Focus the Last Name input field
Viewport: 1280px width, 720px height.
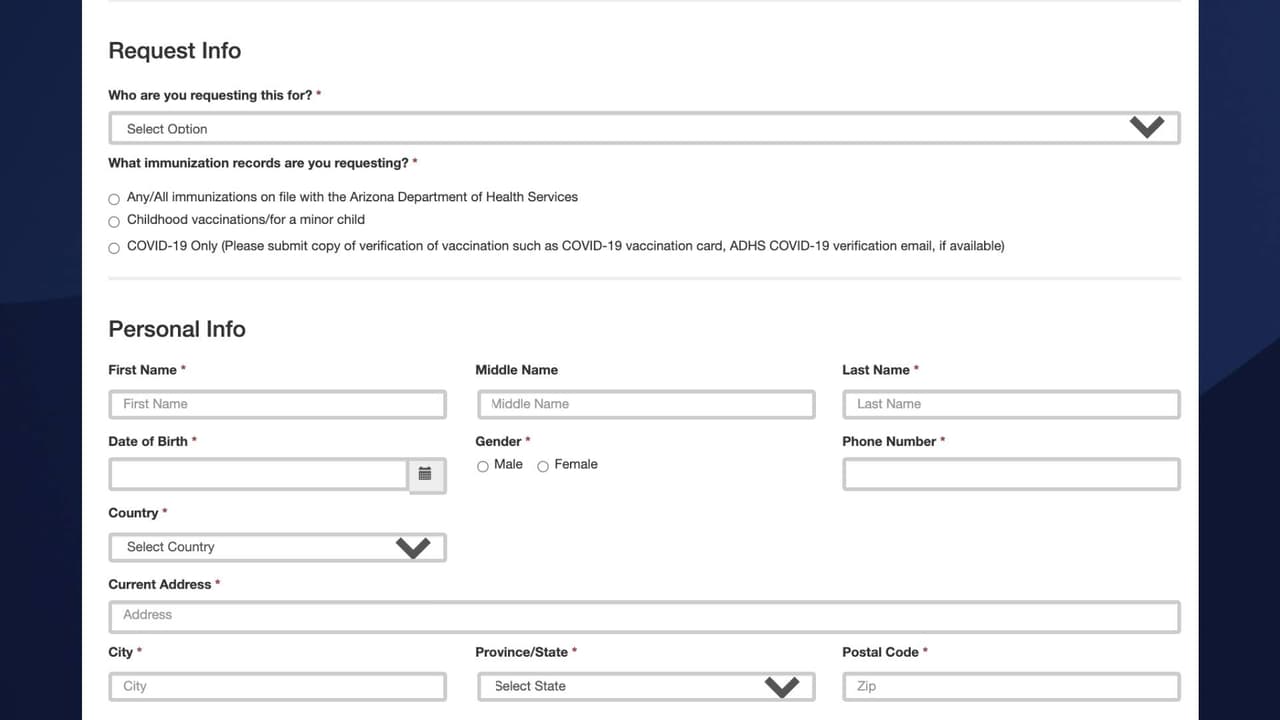coord(1011,404)
